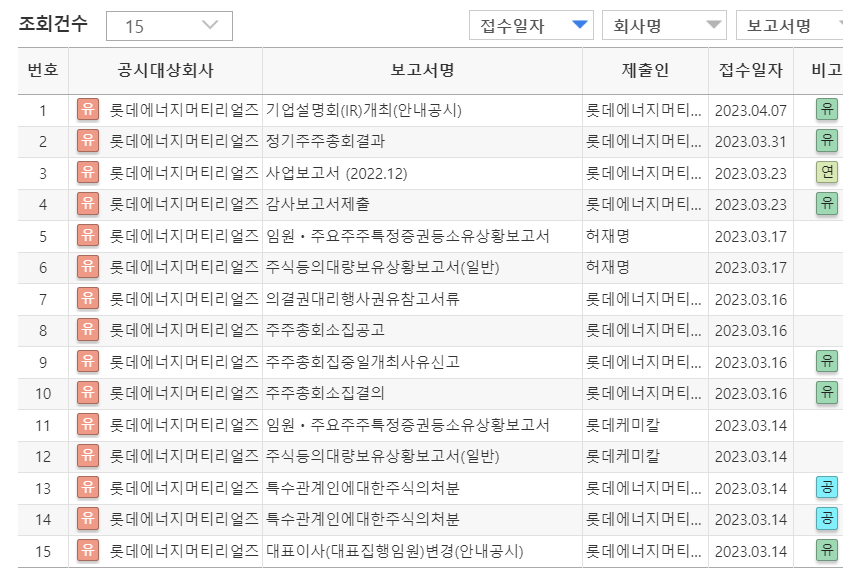Open the 조회건수 dropdown showing 15

pyautogui.click(x=169, y=26)
